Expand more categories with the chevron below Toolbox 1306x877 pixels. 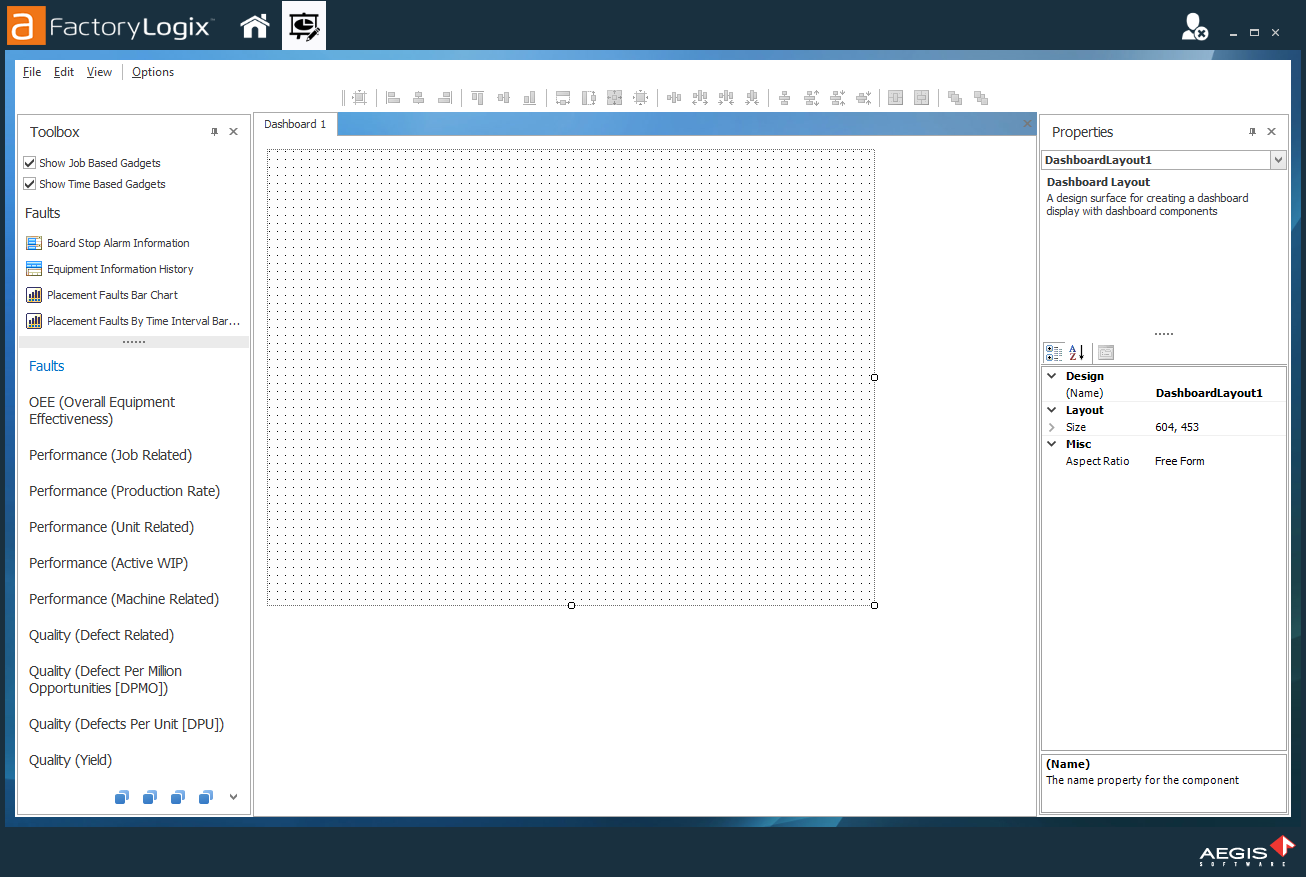(233, 797)
